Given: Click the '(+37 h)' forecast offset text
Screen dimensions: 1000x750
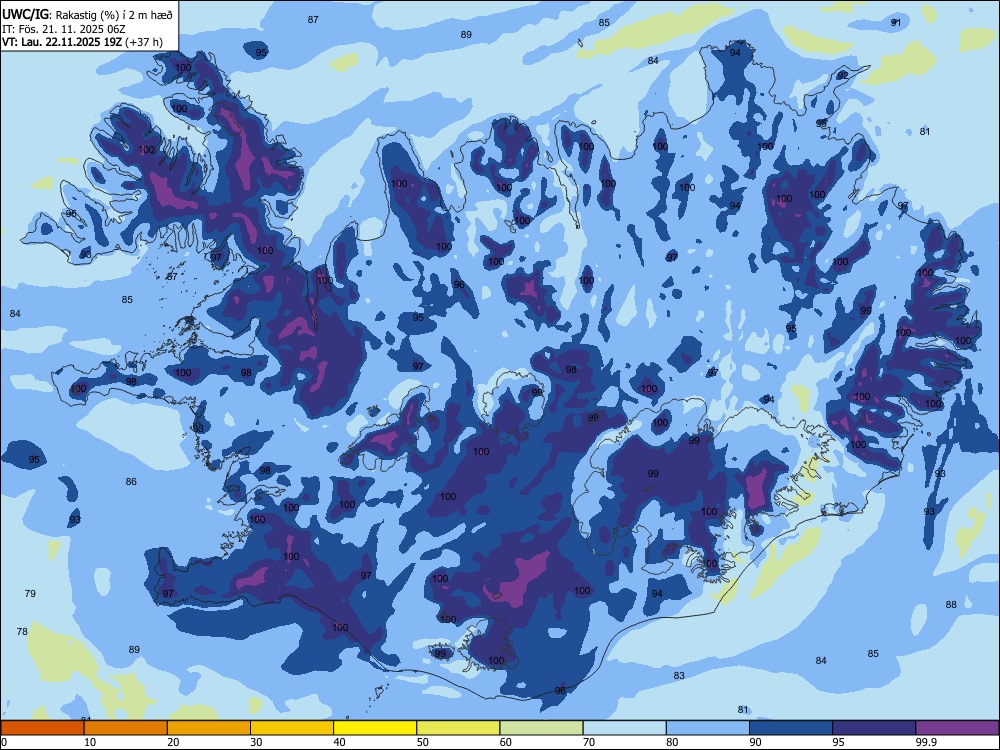Looking at the screenshot, I should point(144,42).
